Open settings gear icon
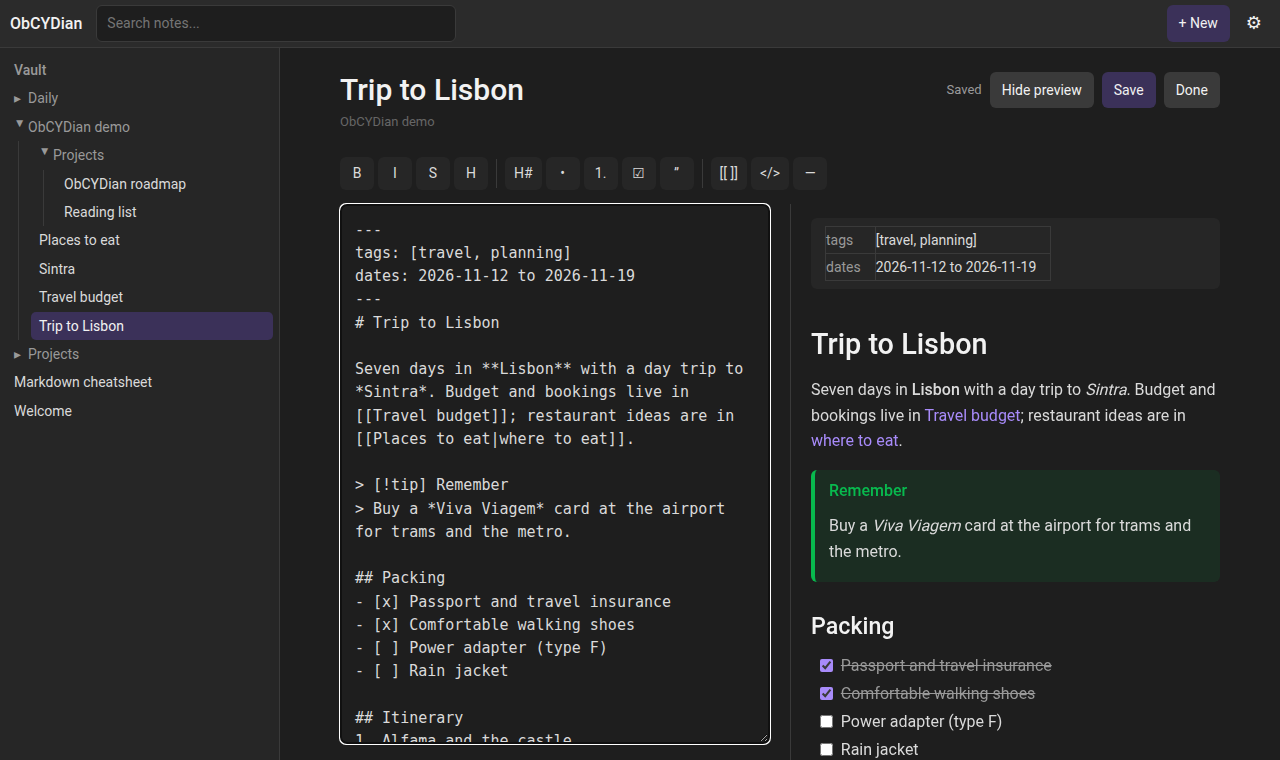1280x760 pixels. [x=1254, y=23]
